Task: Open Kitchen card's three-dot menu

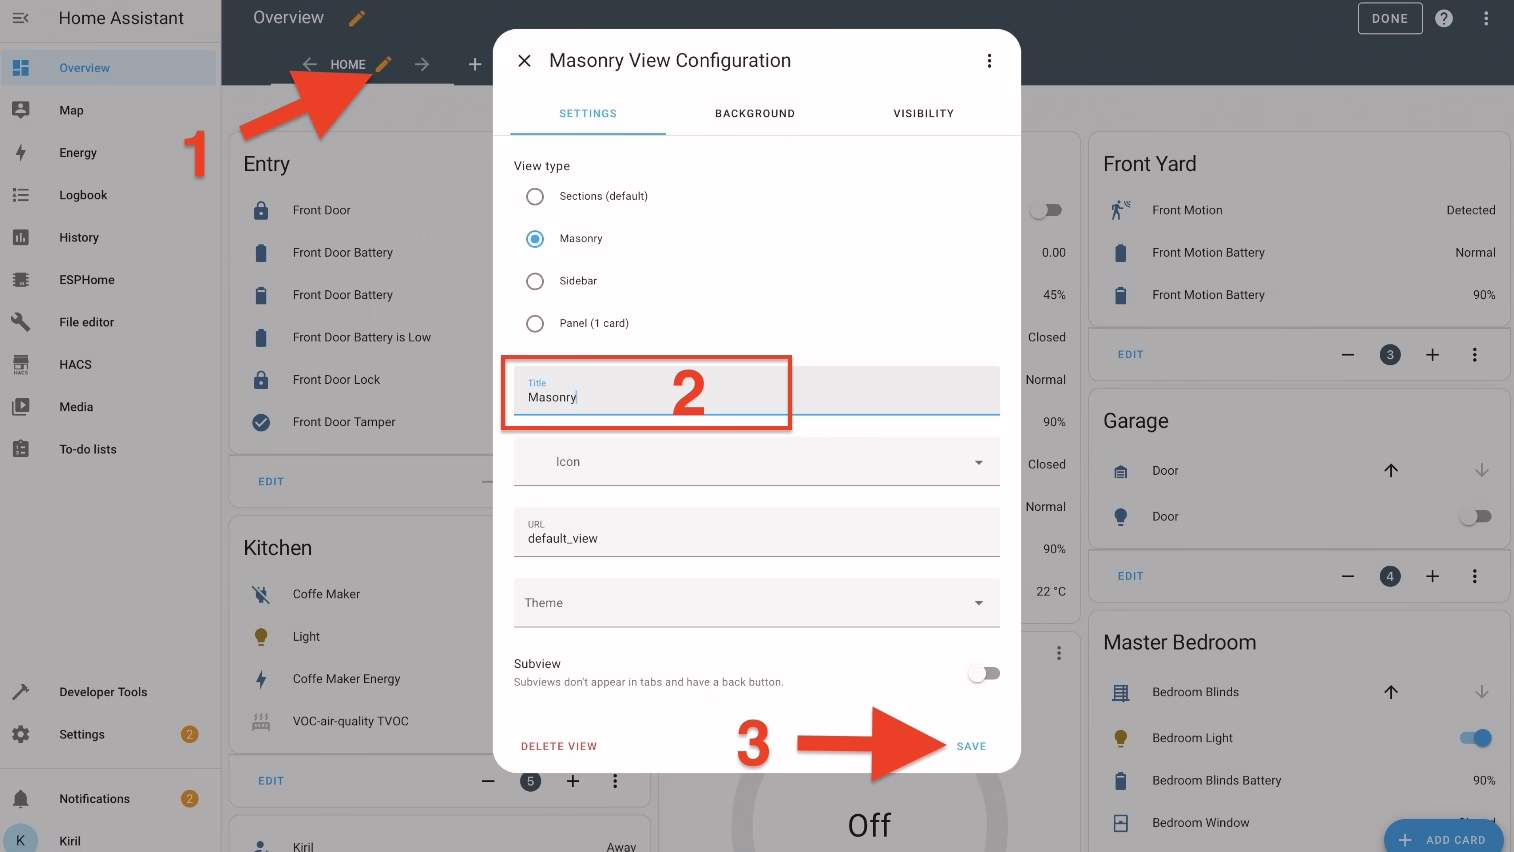Action: coord(615,781)
